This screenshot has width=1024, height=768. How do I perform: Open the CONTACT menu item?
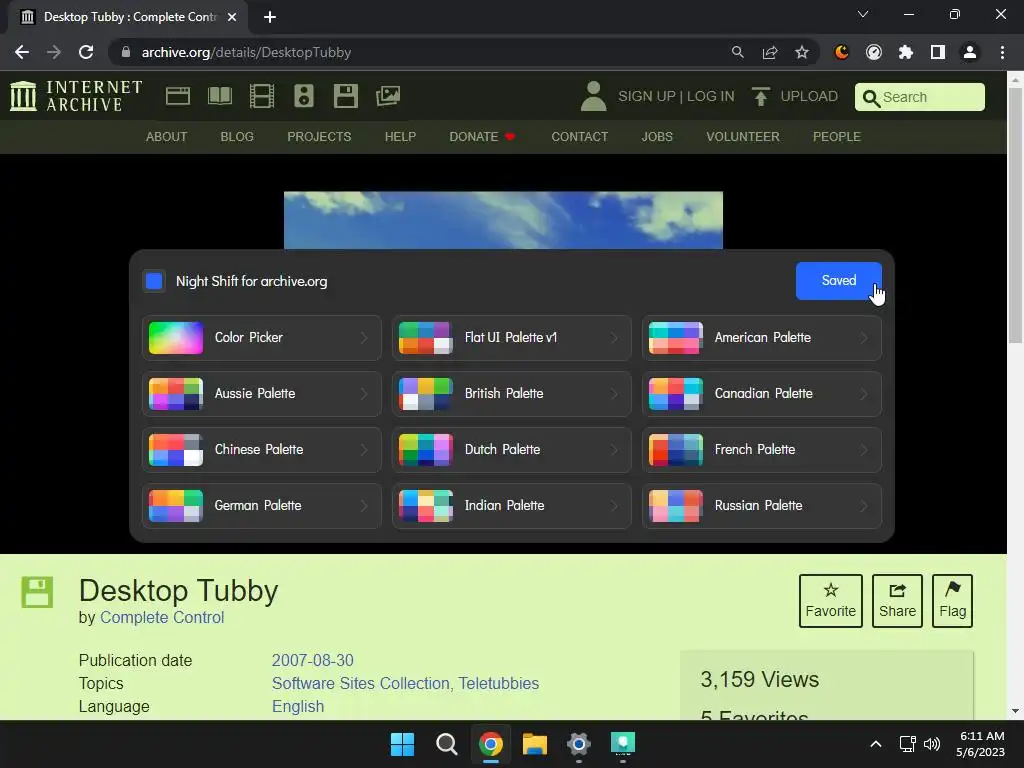(580, 136)
